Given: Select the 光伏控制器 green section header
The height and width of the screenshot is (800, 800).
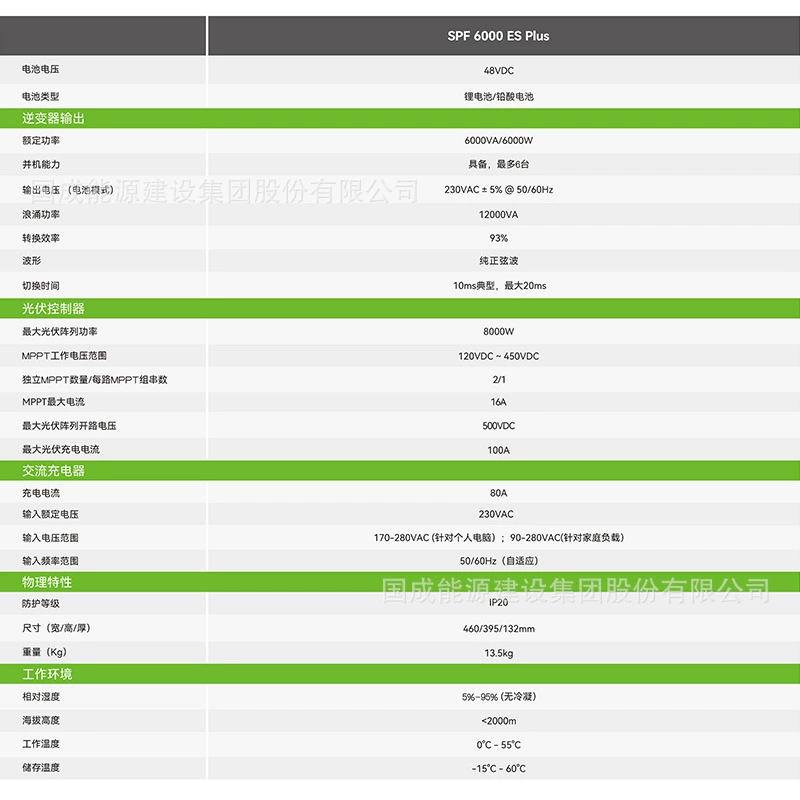Looking at the screenshot, I should (x=400, y=308).
